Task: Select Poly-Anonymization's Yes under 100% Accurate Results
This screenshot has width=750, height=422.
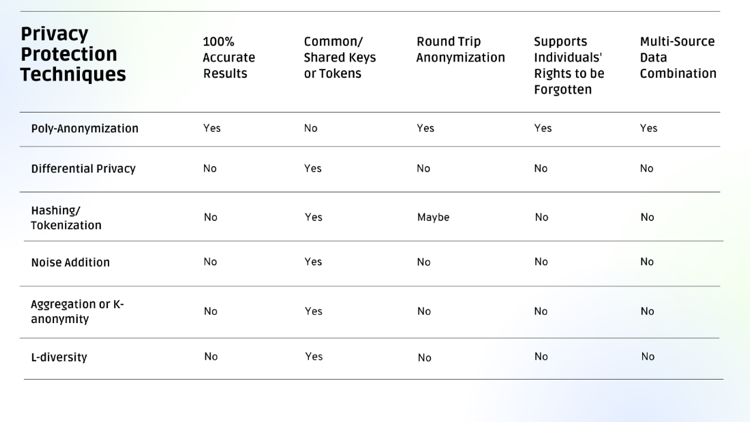Action: (x=212, y=129)
